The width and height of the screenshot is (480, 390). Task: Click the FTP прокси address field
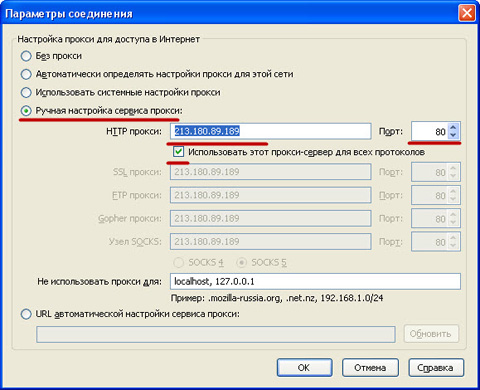[x=270, y=195]
